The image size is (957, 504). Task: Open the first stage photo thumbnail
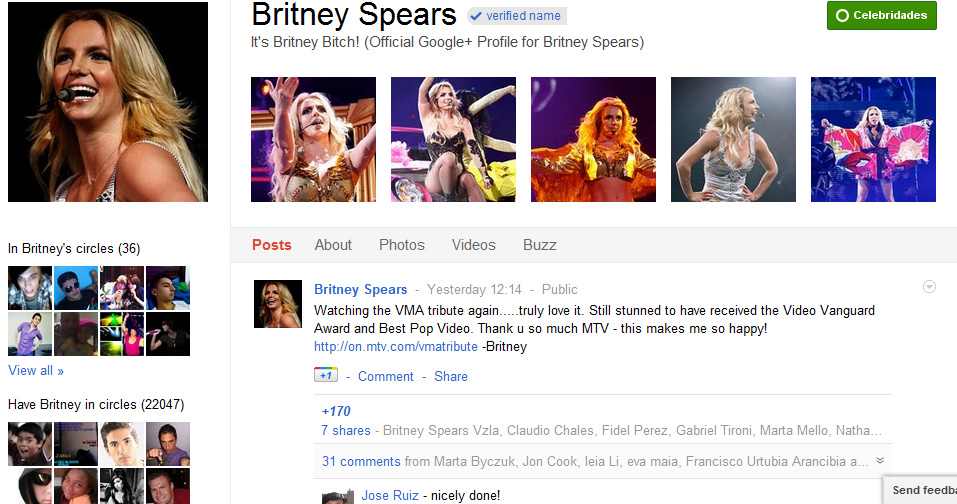313,139
